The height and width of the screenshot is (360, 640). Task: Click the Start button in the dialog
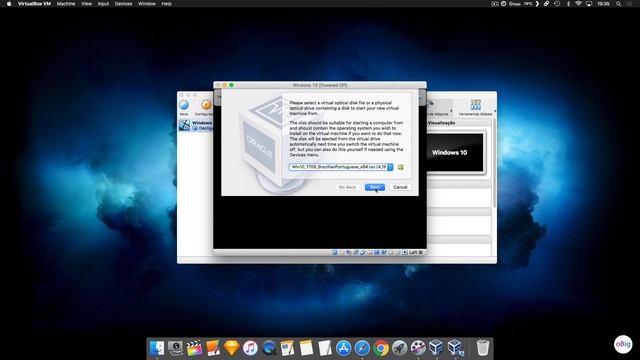(x=375, y=187)
